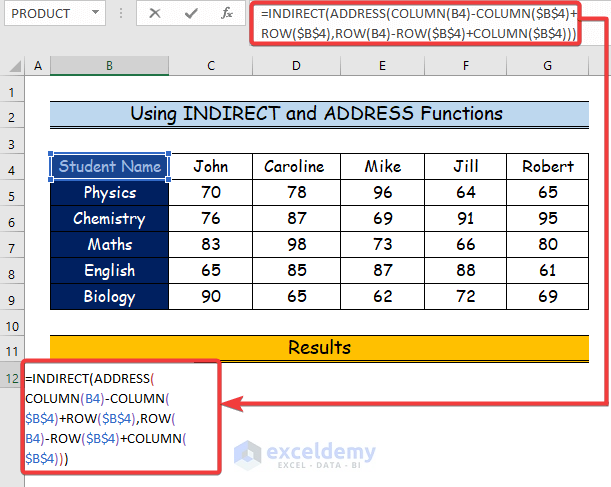Click John's Chemistry score 76
The width and height of the screenshot is (611, 487).
tap(211, 219)
